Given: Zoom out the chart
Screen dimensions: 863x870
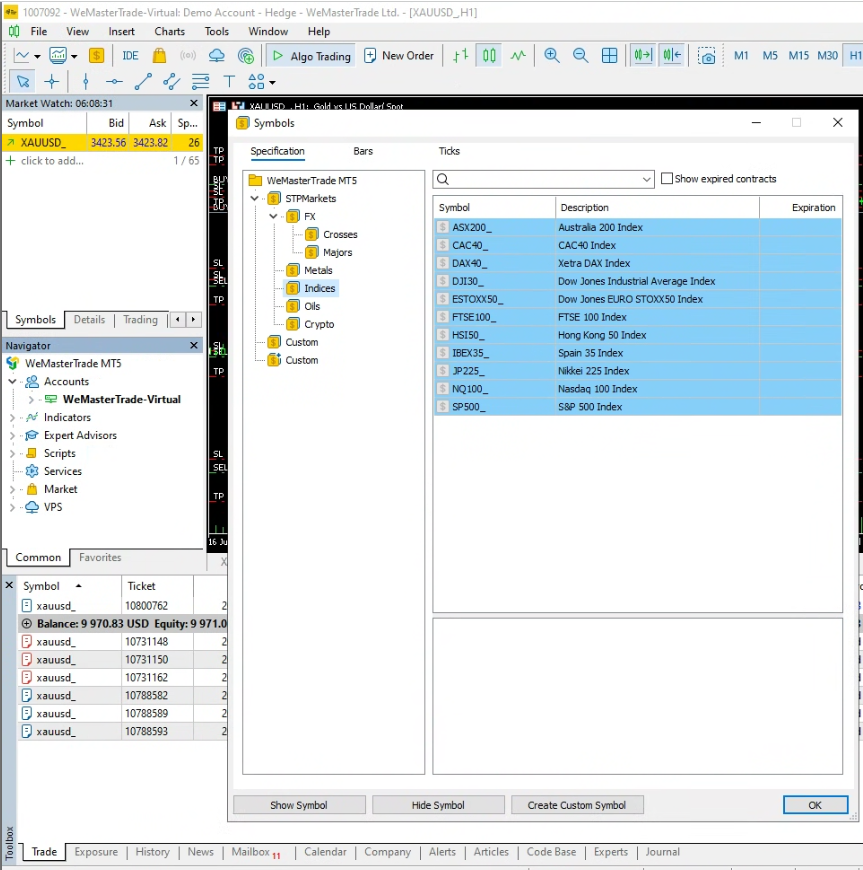Looking at the screenshot, I should coord(581,55).
